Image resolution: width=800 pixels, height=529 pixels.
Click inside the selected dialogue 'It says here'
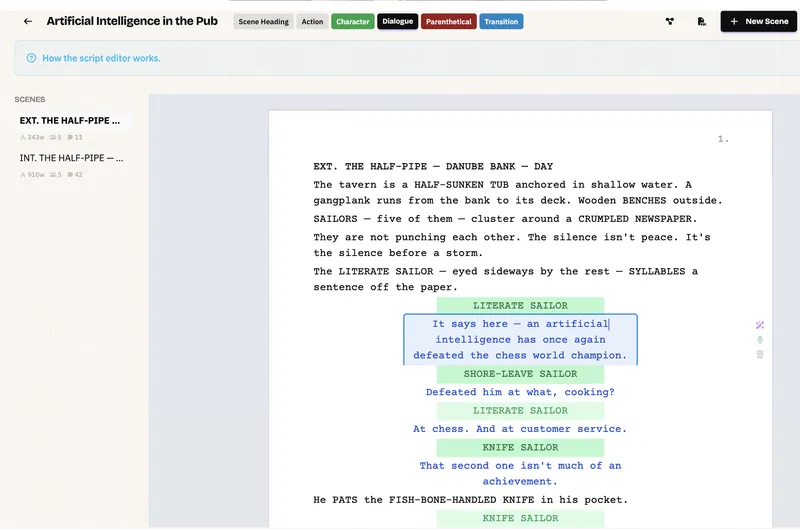point(520,339)
